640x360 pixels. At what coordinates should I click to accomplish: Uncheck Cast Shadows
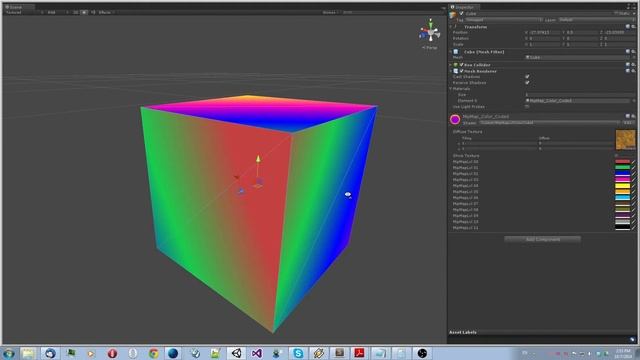pyautogui.click(x=527, y=77)
